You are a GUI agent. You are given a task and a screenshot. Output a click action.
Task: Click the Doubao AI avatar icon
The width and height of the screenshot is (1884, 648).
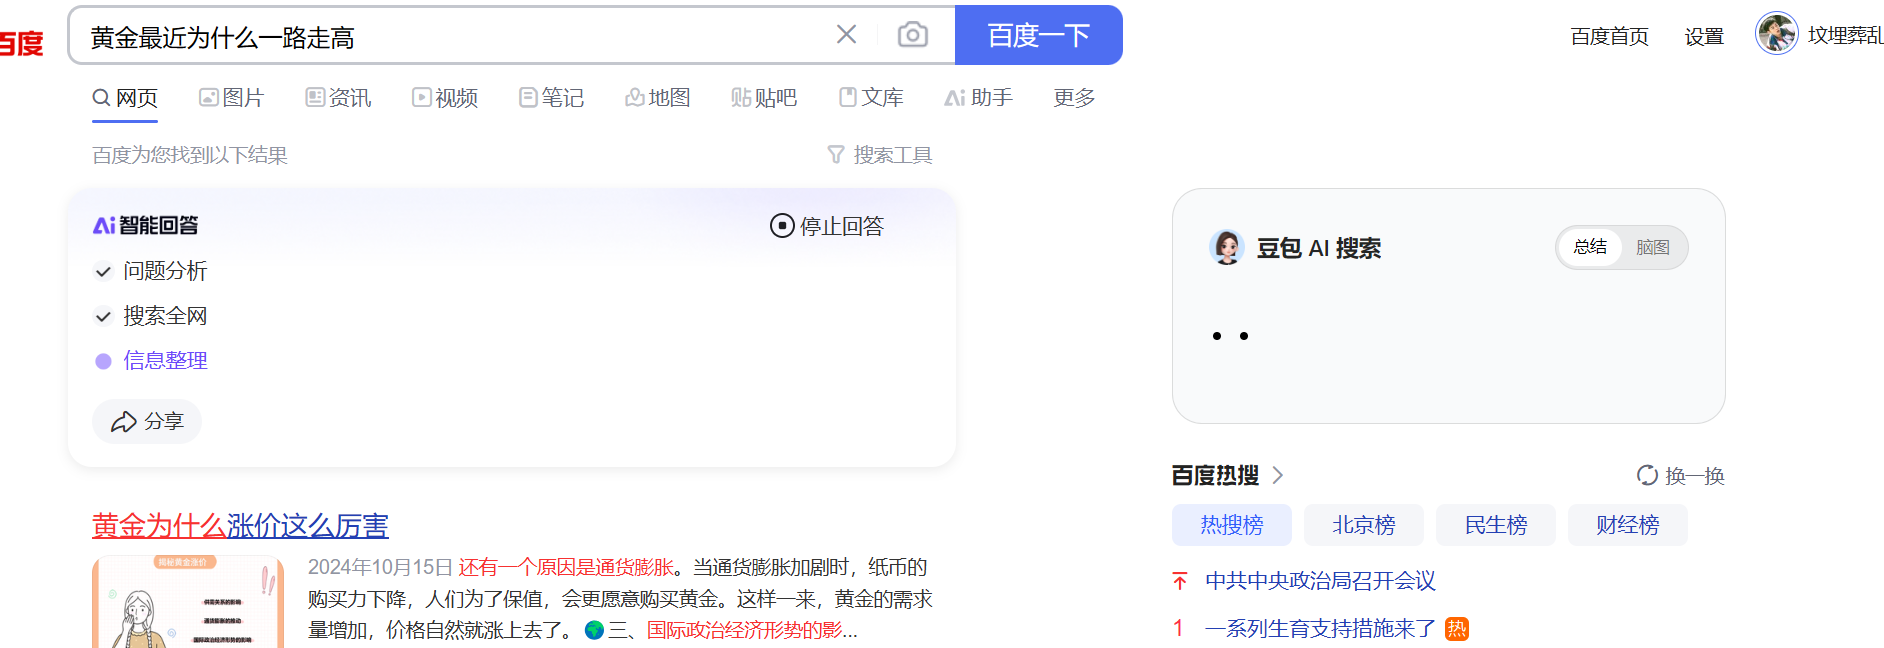[1227, 247]
